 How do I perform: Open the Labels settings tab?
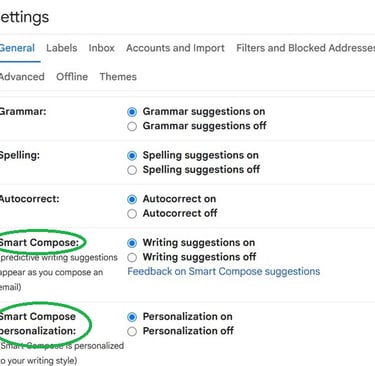[62, 48]
